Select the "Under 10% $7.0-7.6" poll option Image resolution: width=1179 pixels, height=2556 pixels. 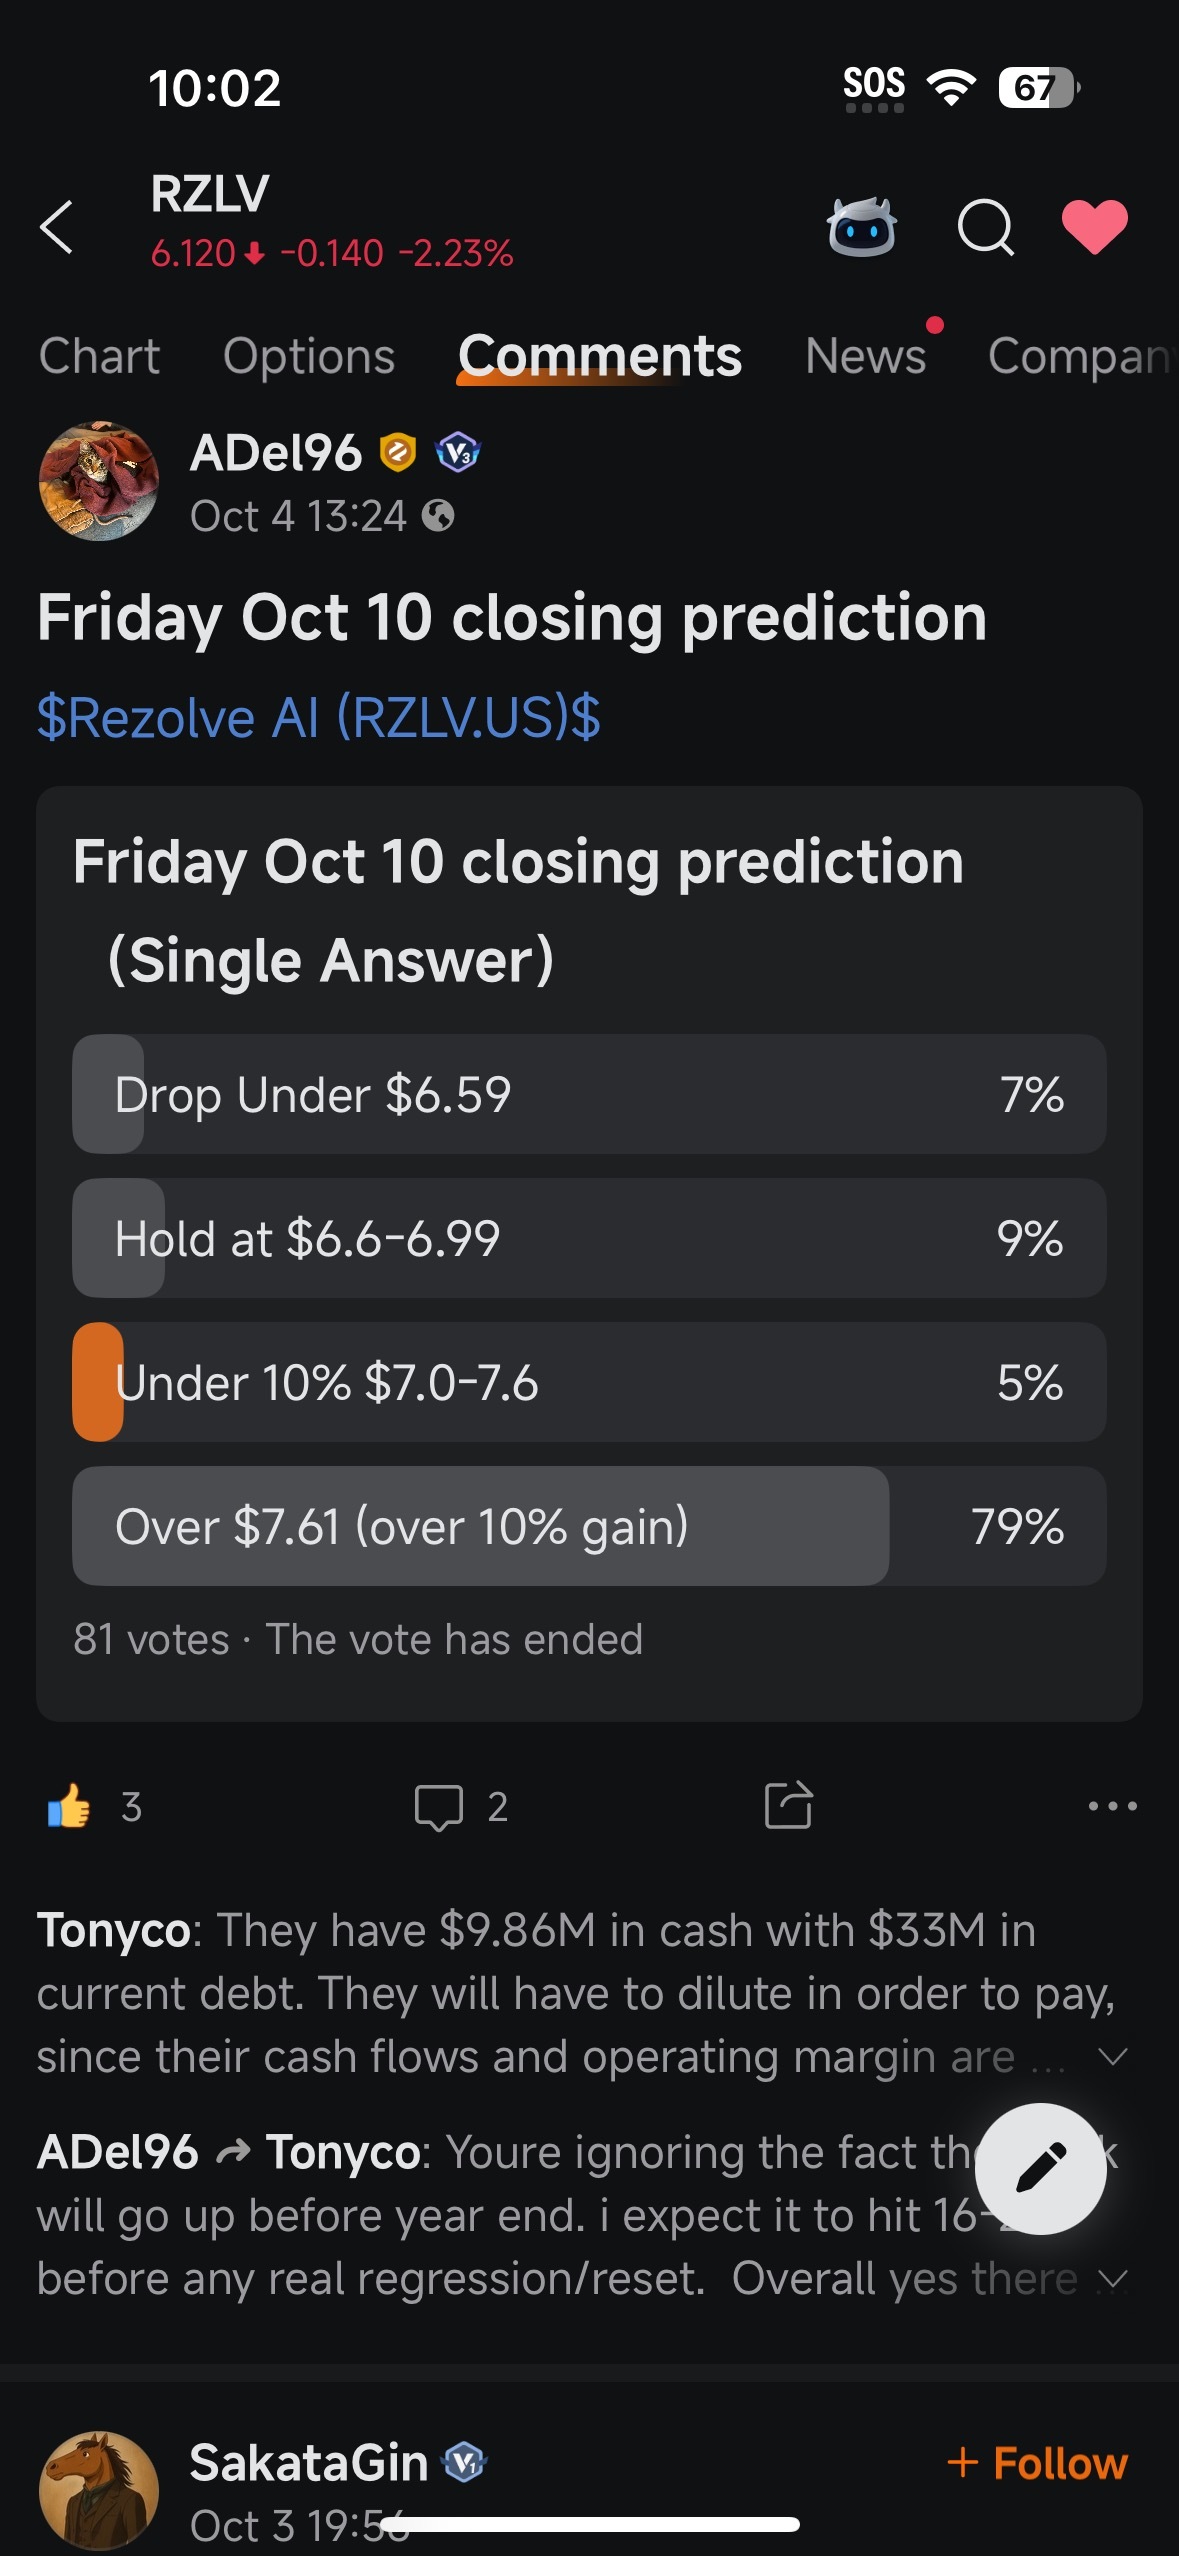point(589,1382)
